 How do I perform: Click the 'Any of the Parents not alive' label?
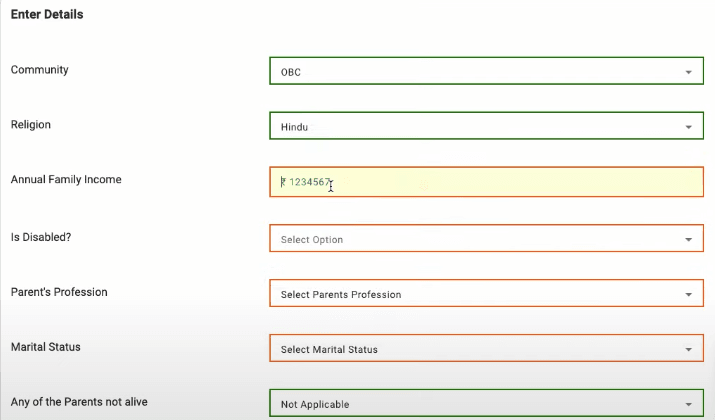[79, 402]
